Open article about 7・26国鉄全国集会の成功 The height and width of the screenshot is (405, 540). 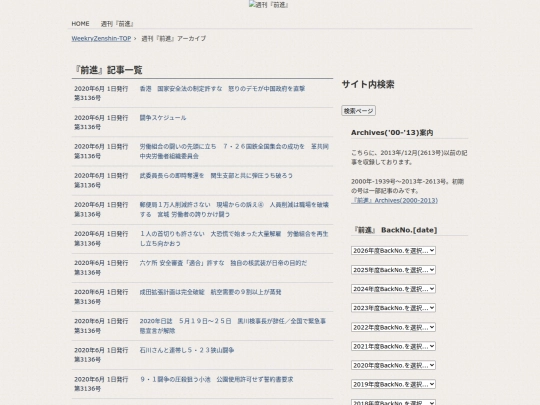pos(234,151)
